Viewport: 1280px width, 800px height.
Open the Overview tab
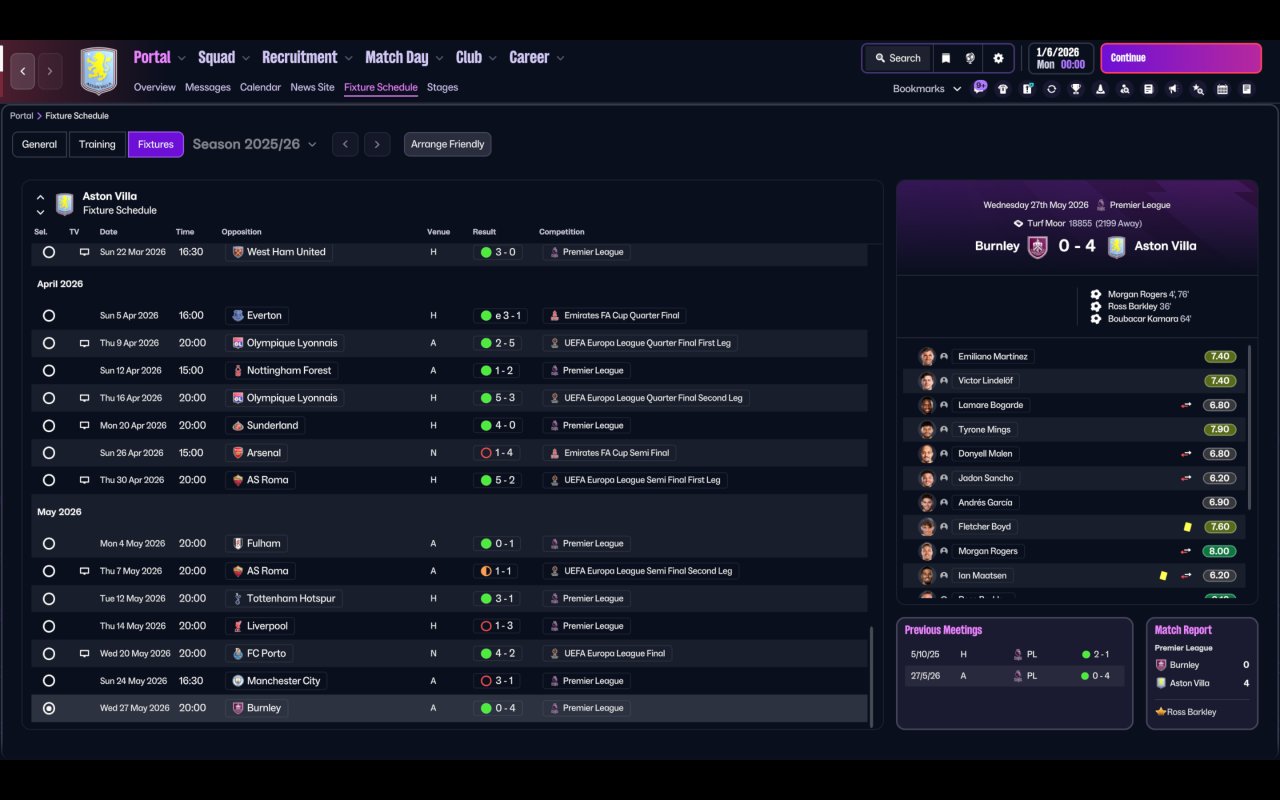155,87
